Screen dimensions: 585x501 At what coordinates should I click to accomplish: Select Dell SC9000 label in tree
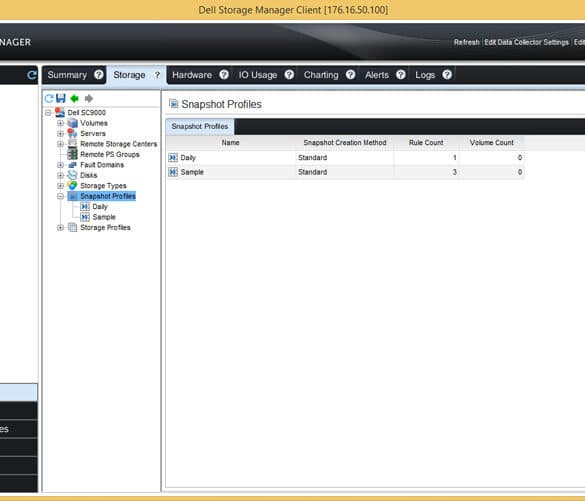(87, 113)
